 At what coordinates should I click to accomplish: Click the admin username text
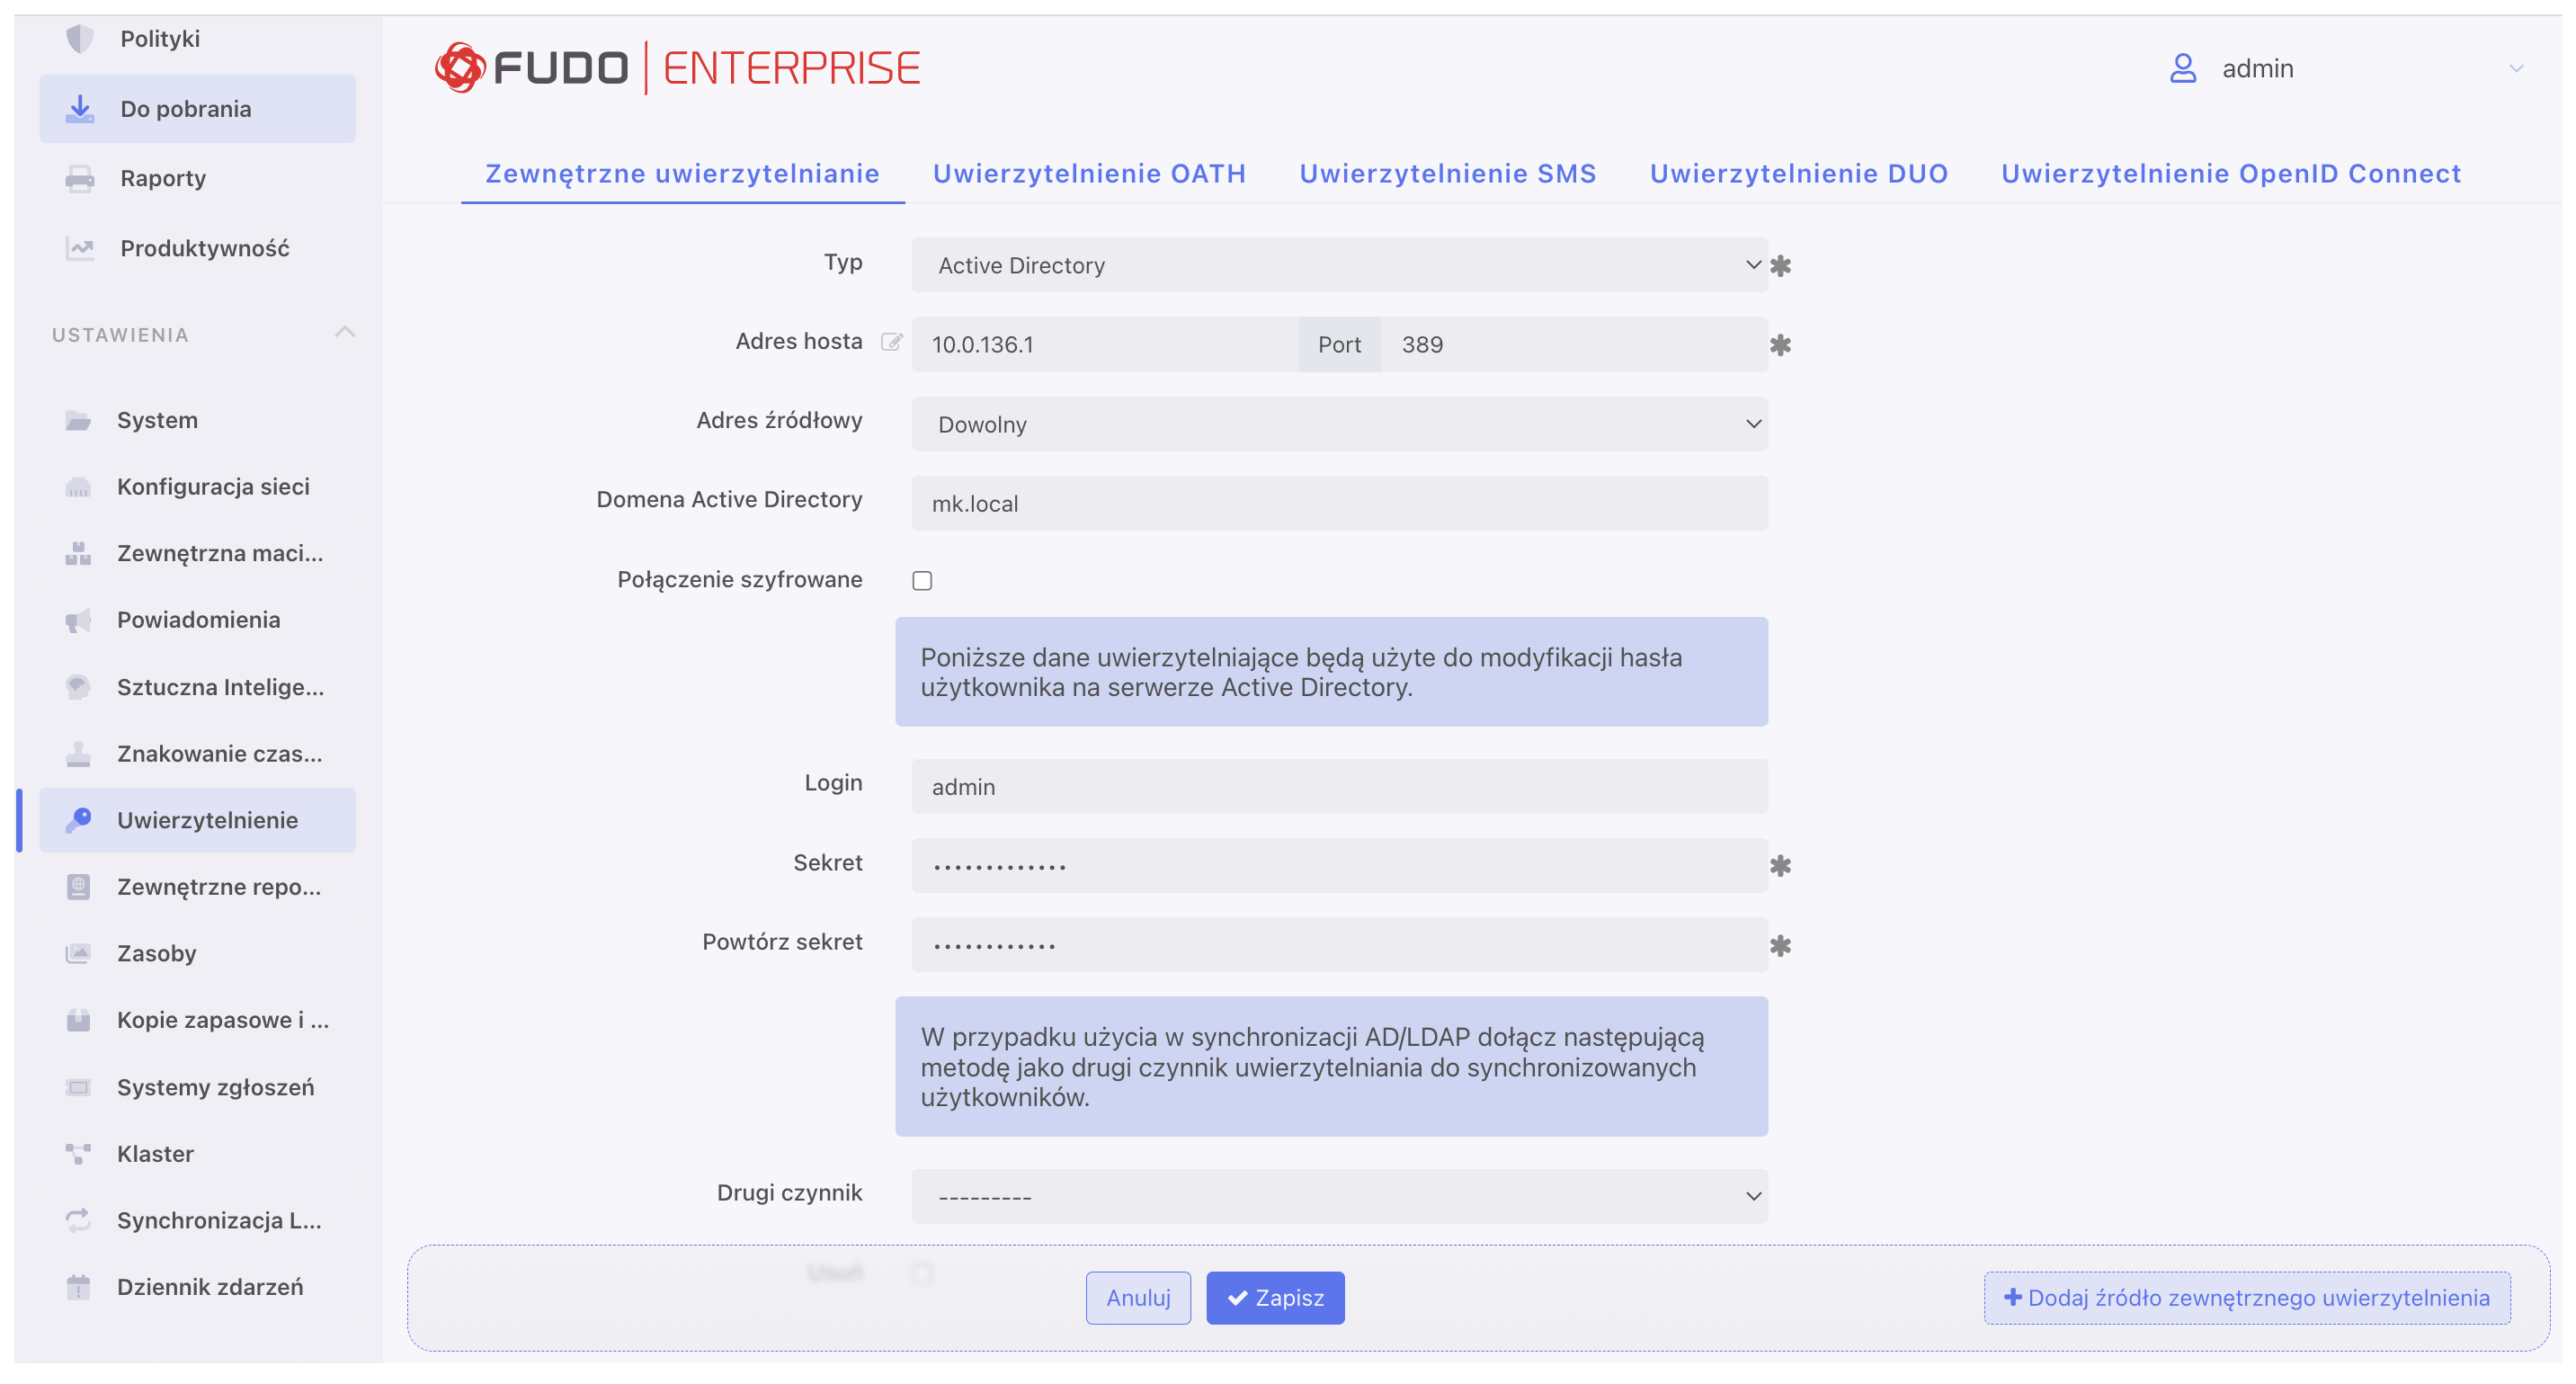coord(2258,69)
